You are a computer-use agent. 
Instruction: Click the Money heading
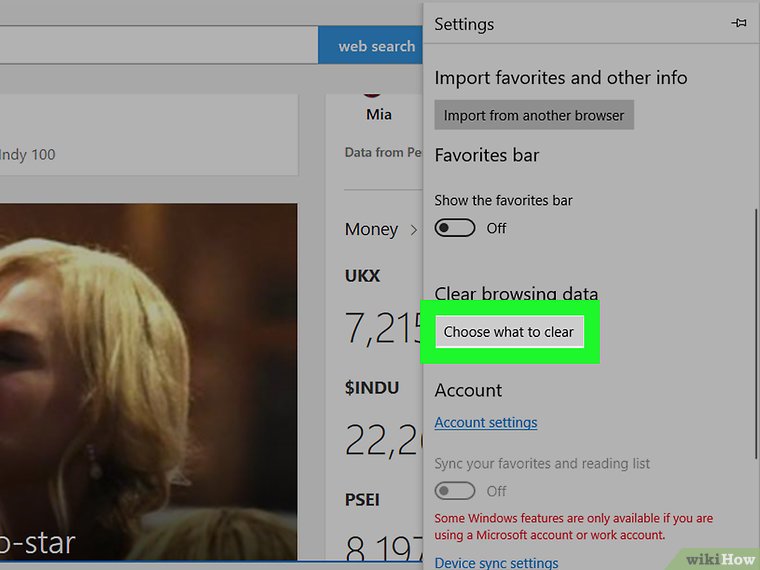tap(371, 229)
